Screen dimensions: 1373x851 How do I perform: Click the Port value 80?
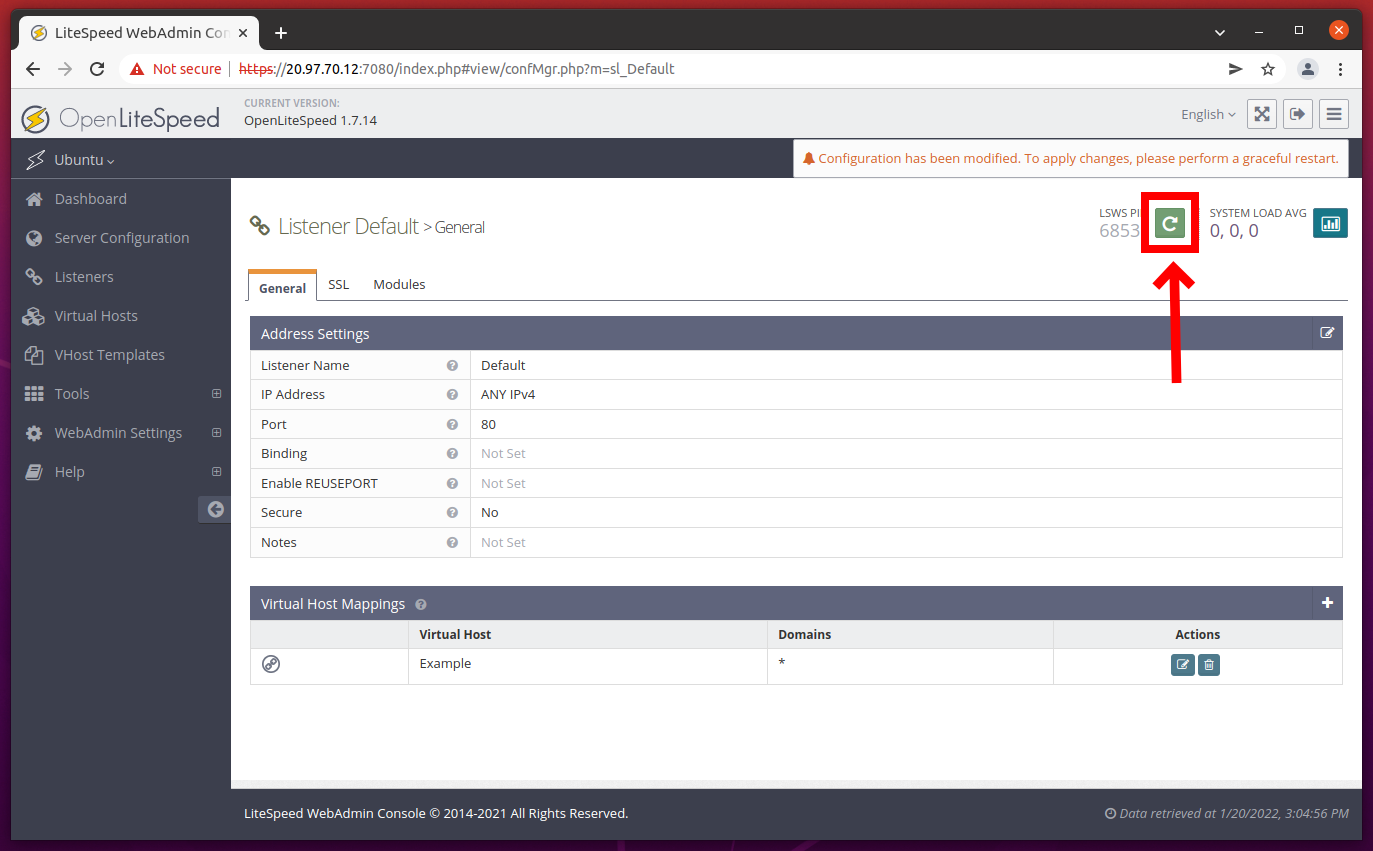[x=488, y=424]
